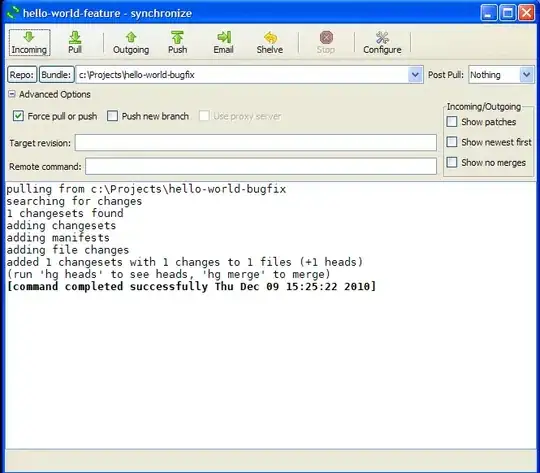Minimize the synchronize window

point(489,13)
